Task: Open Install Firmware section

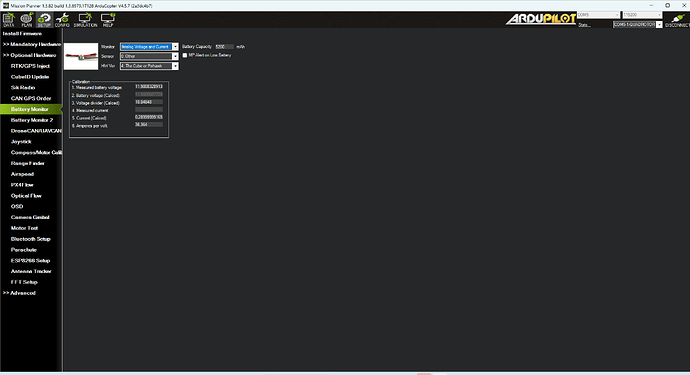Action: (x=22, y=34)
